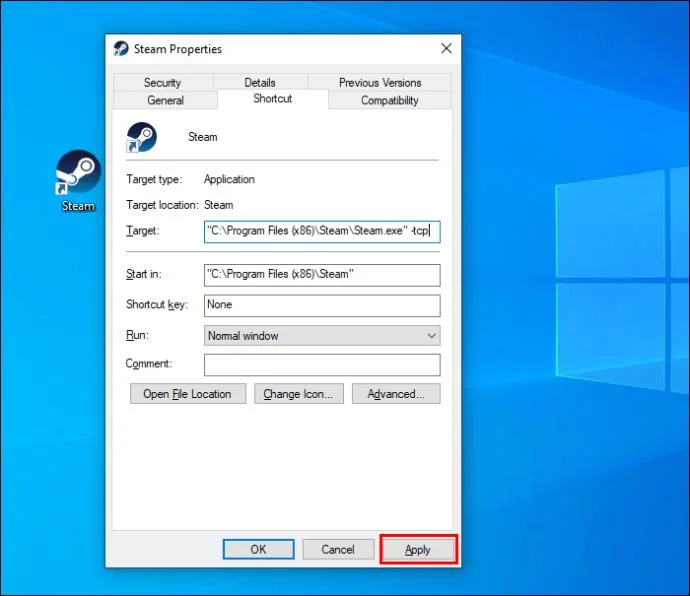Open the Compatibility tab
Screen dimensions: 690x596
click(389, 100)
